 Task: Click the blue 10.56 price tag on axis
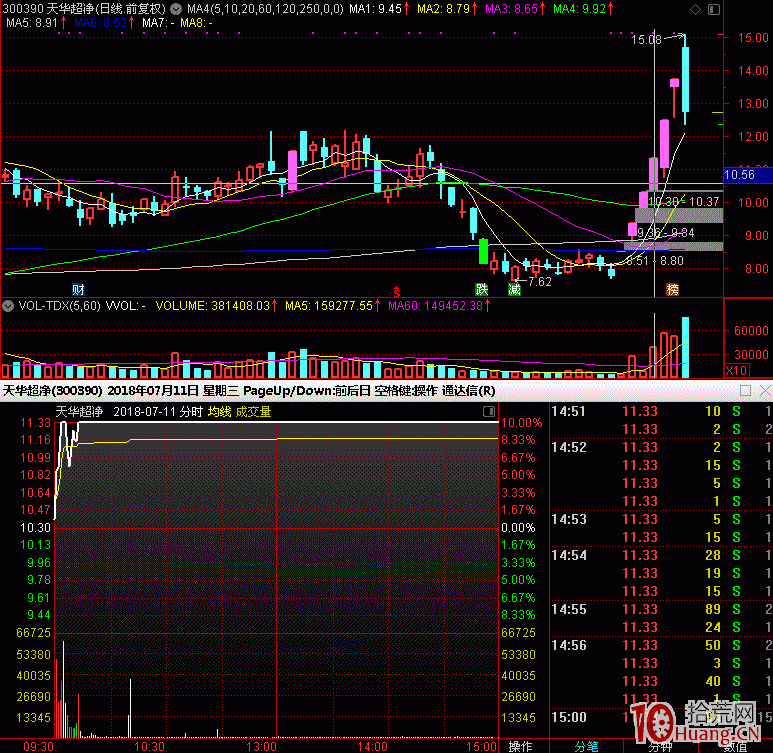click(747, 175)
